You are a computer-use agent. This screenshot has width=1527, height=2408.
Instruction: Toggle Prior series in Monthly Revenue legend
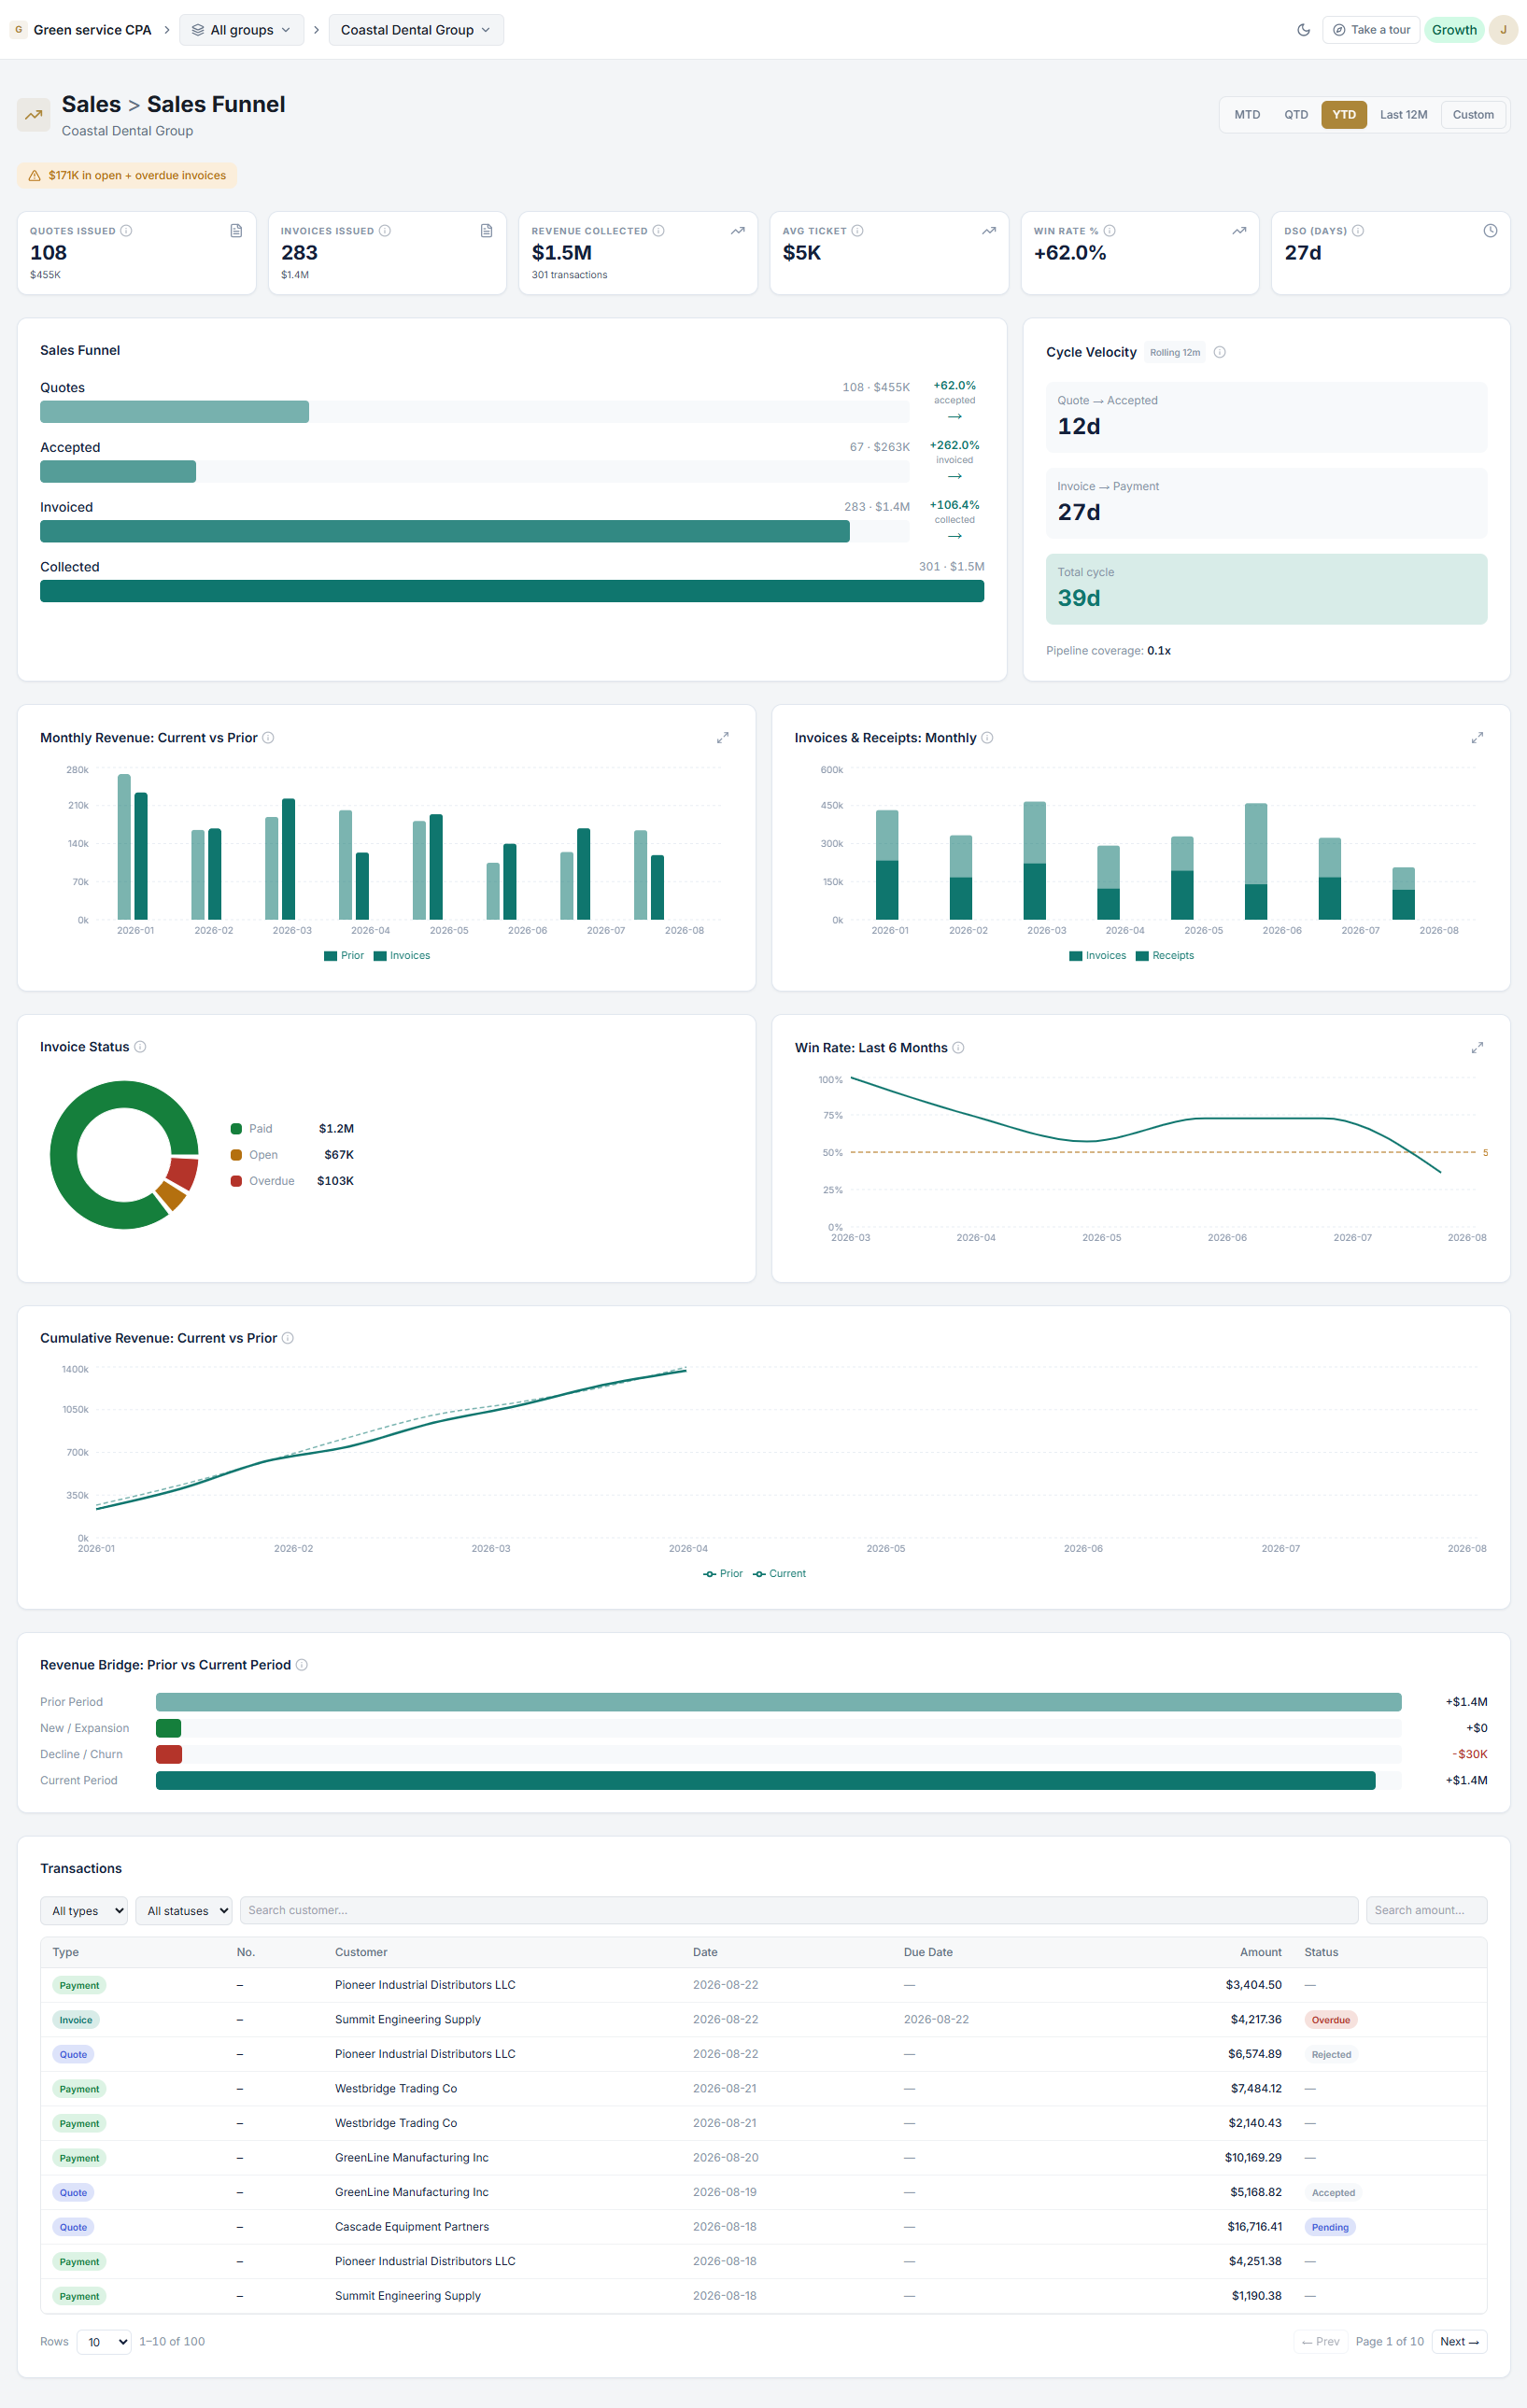click(344, 956)
